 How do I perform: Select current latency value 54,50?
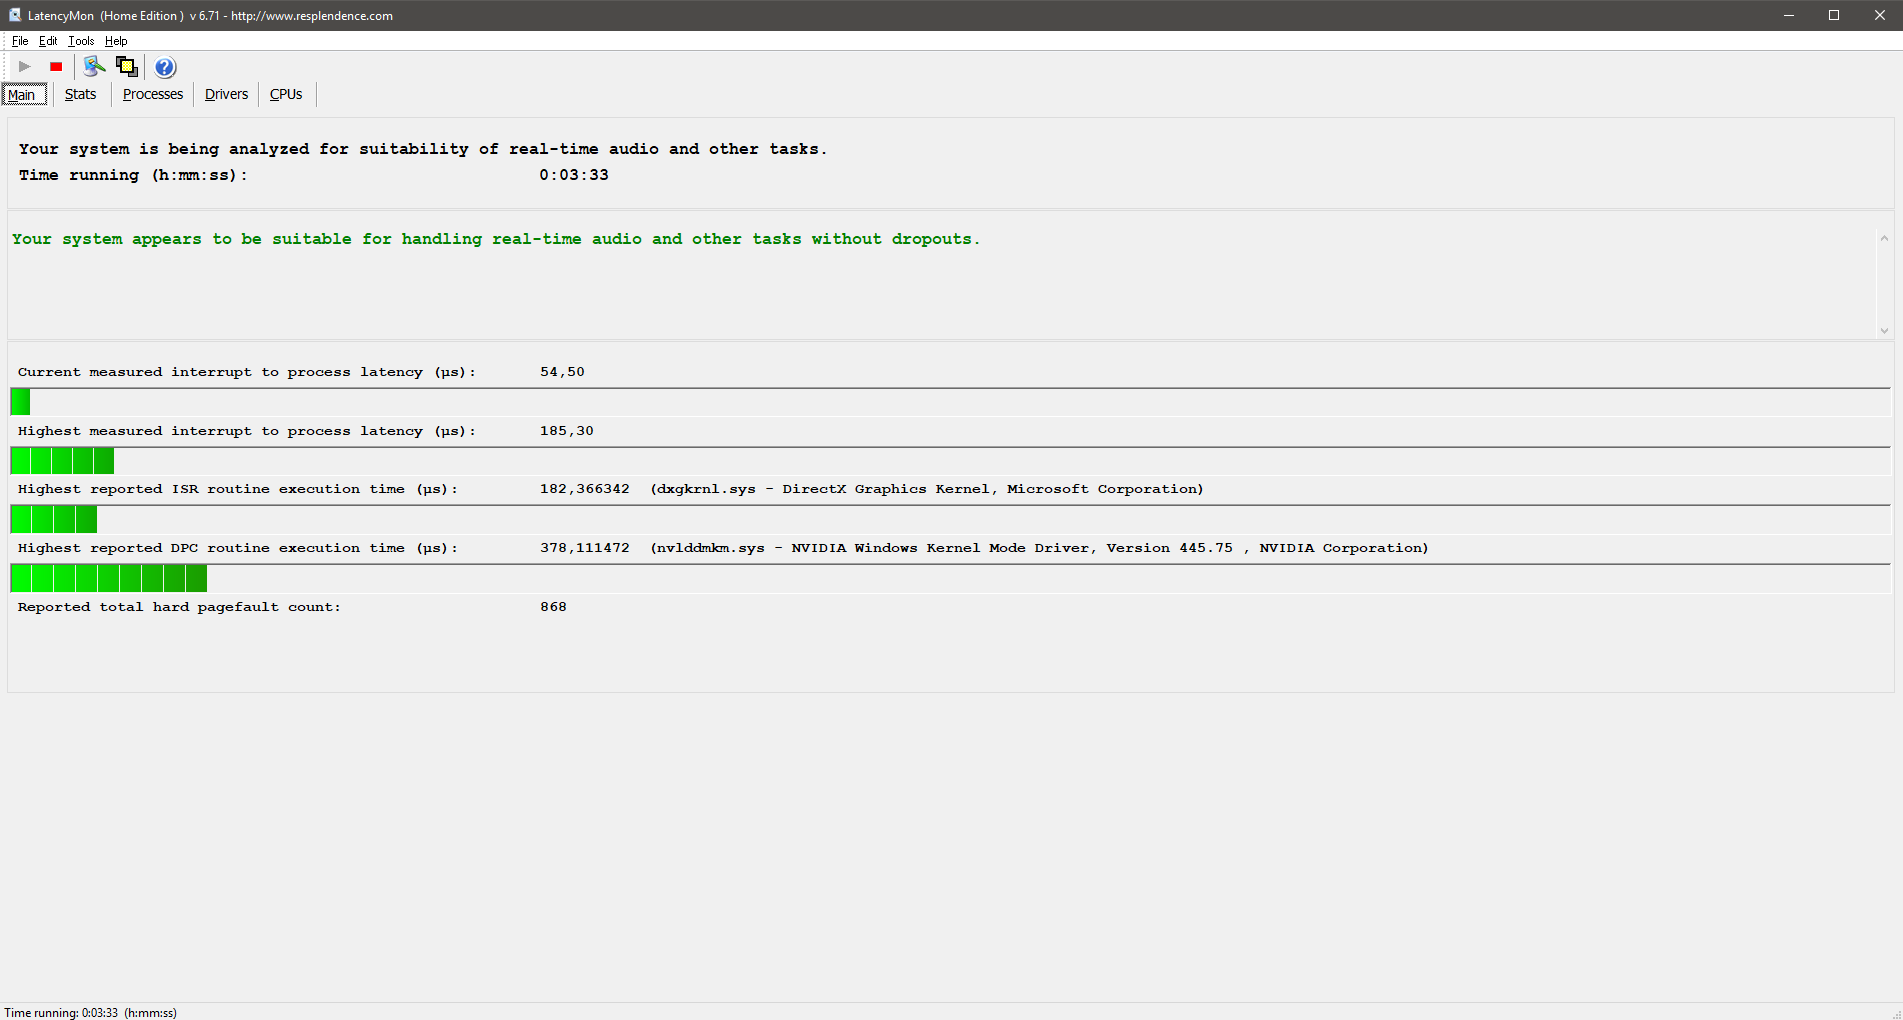coord(562,372)
